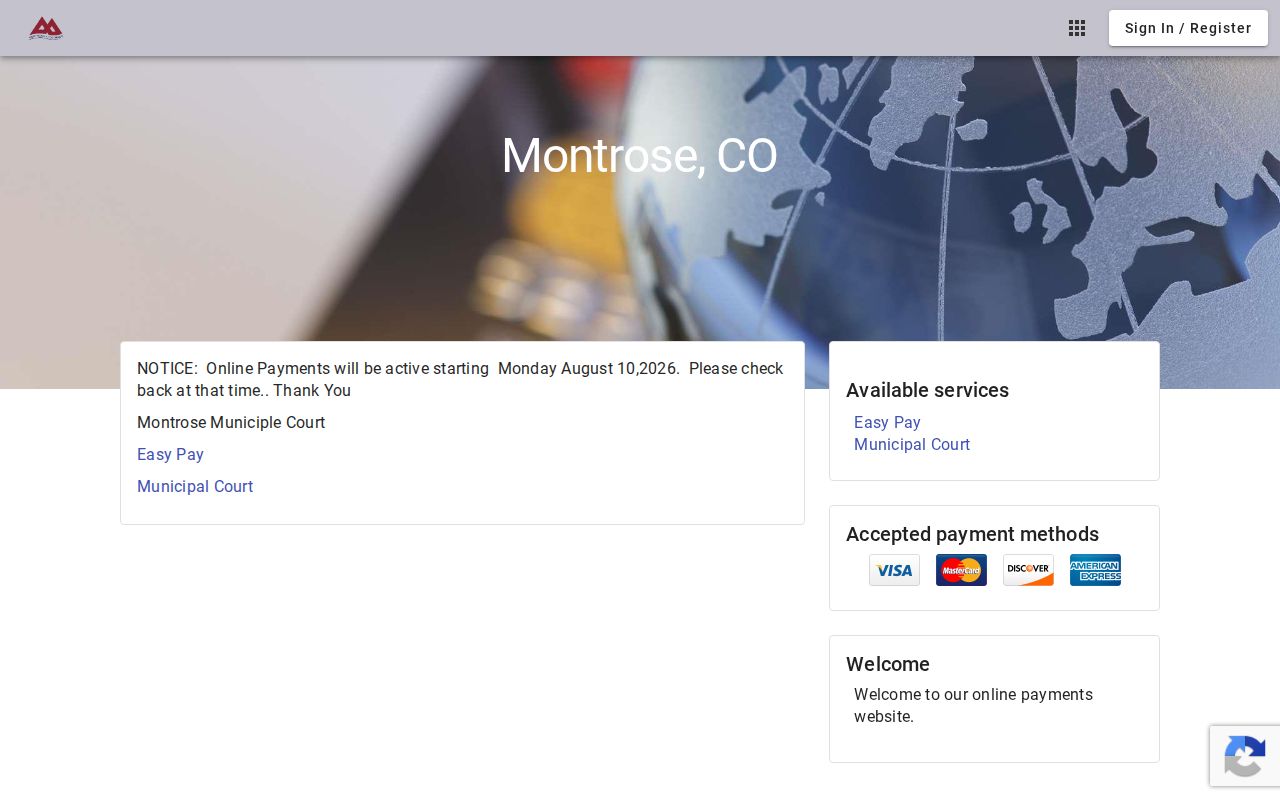Click the 'Available services' heading
This screenshot has width=1280, height=800.
click(x=927, y=390)
